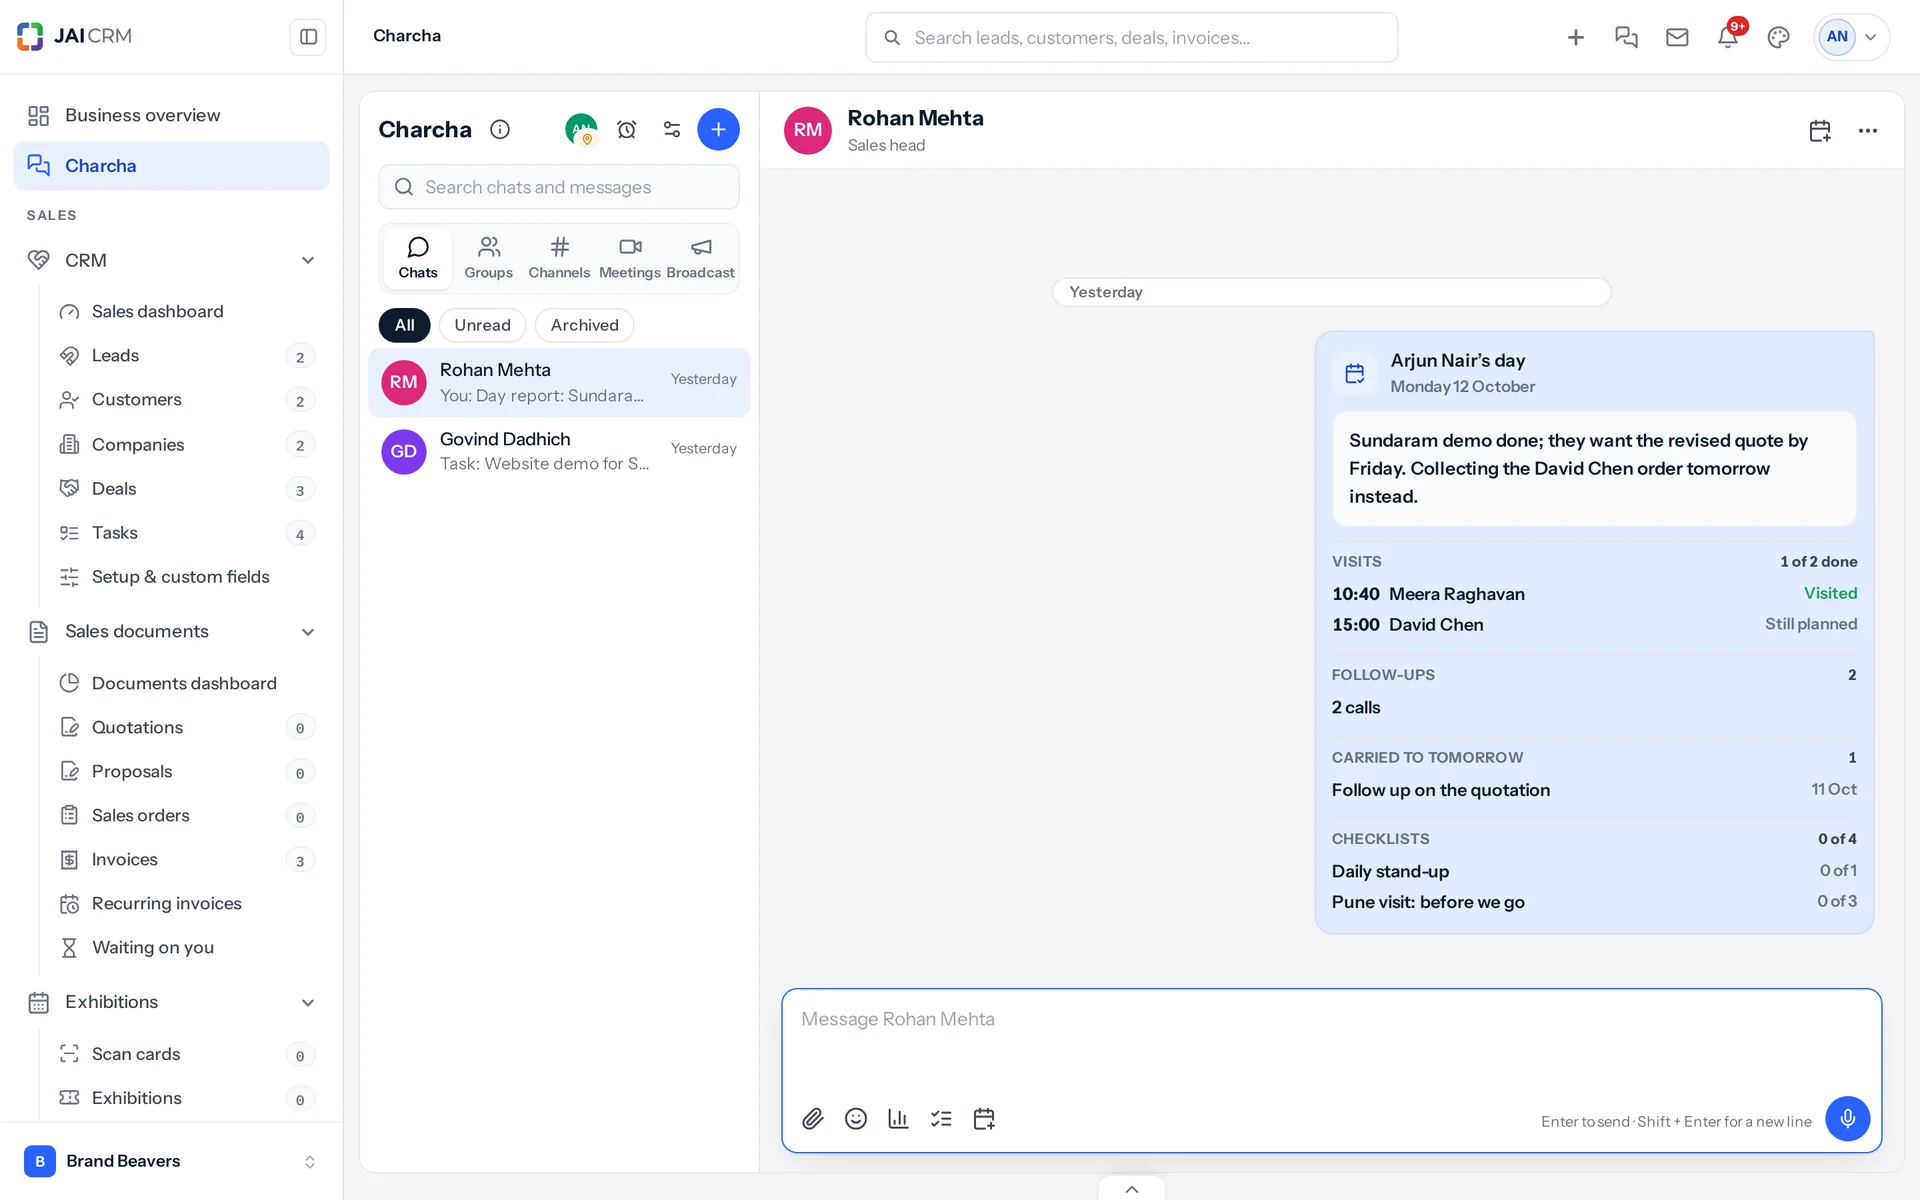Focus the Message Rohan Mehta input box

(x=1331, y=1040)
